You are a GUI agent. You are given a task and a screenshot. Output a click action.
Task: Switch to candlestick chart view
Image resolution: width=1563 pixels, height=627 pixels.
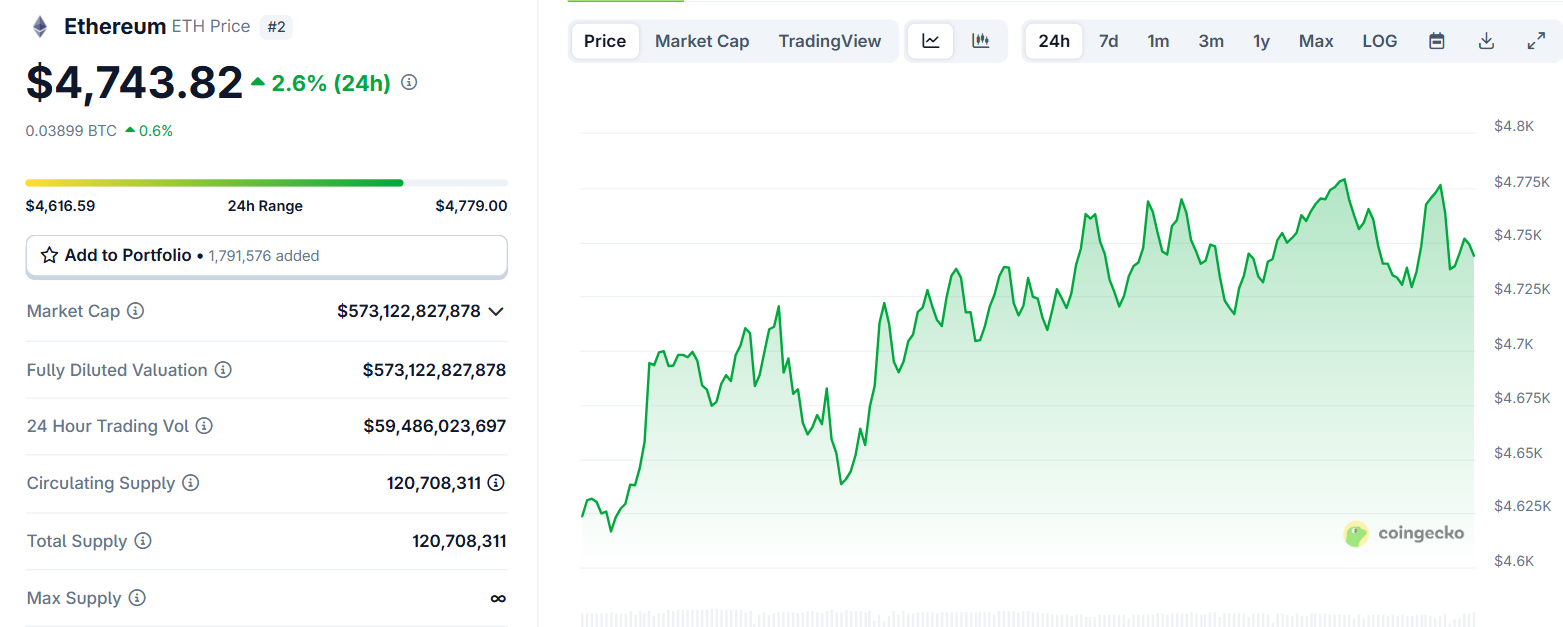point(980,41)
